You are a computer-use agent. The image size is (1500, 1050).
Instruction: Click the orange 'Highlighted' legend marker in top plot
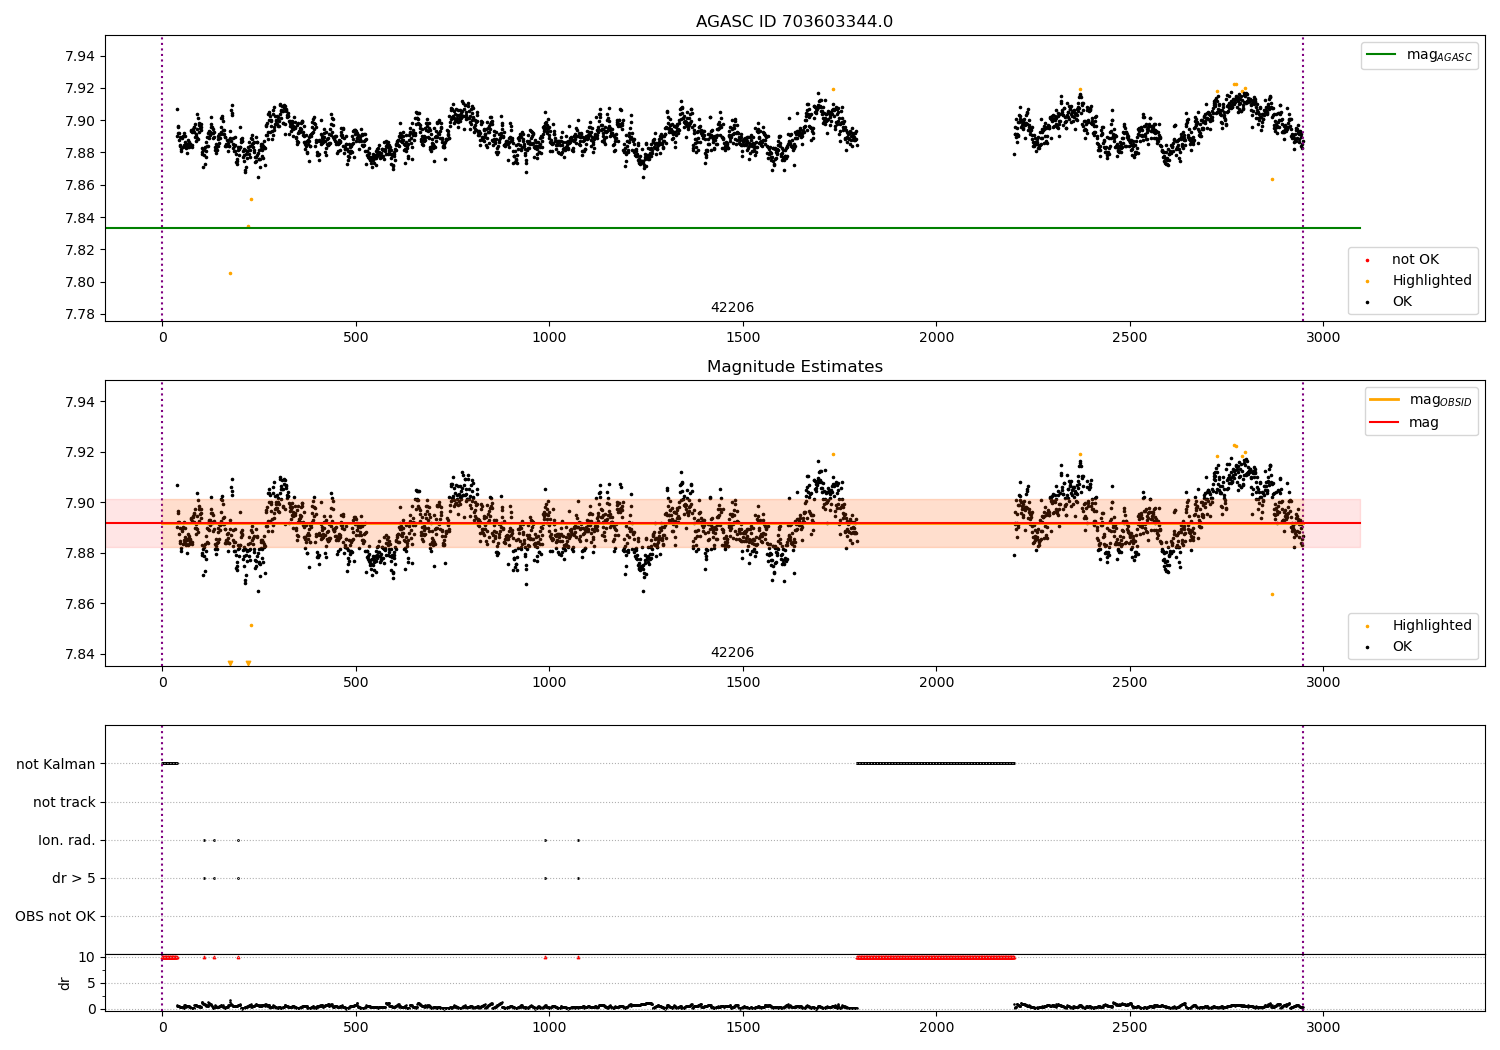(1367, 281)
